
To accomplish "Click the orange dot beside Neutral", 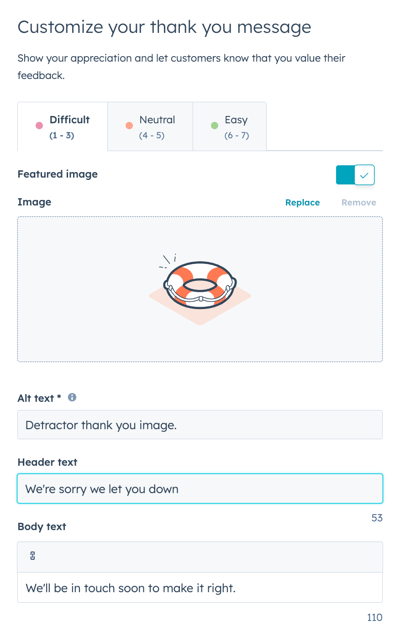I will (x=129, y=126).
